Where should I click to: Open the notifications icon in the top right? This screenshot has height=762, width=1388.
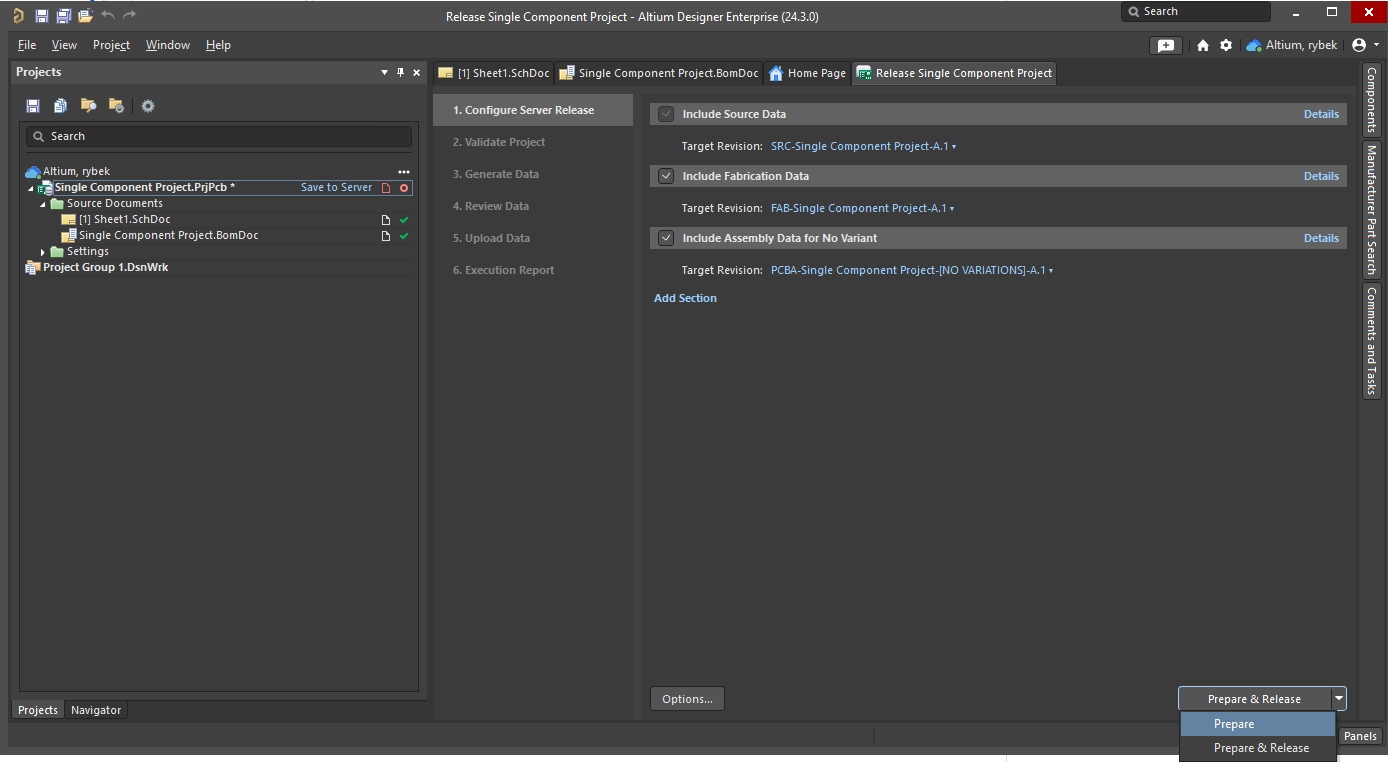pyautogui.click(x=1166, y=45)
